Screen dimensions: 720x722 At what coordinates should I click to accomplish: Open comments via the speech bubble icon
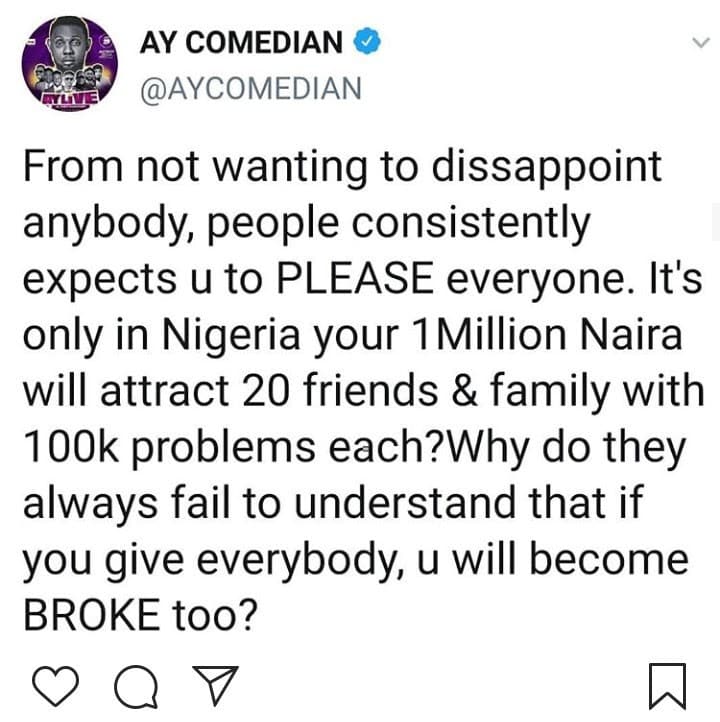137,686
